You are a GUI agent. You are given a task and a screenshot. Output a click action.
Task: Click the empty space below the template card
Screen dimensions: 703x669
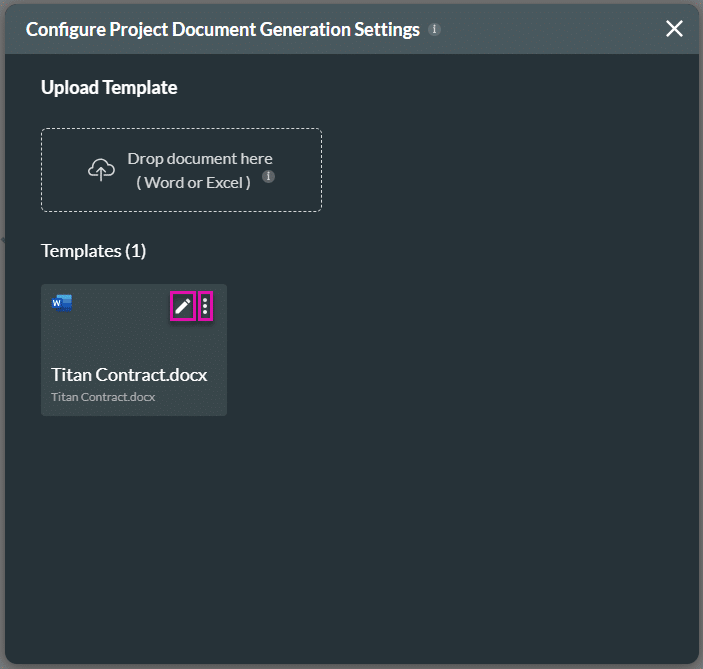134,520
